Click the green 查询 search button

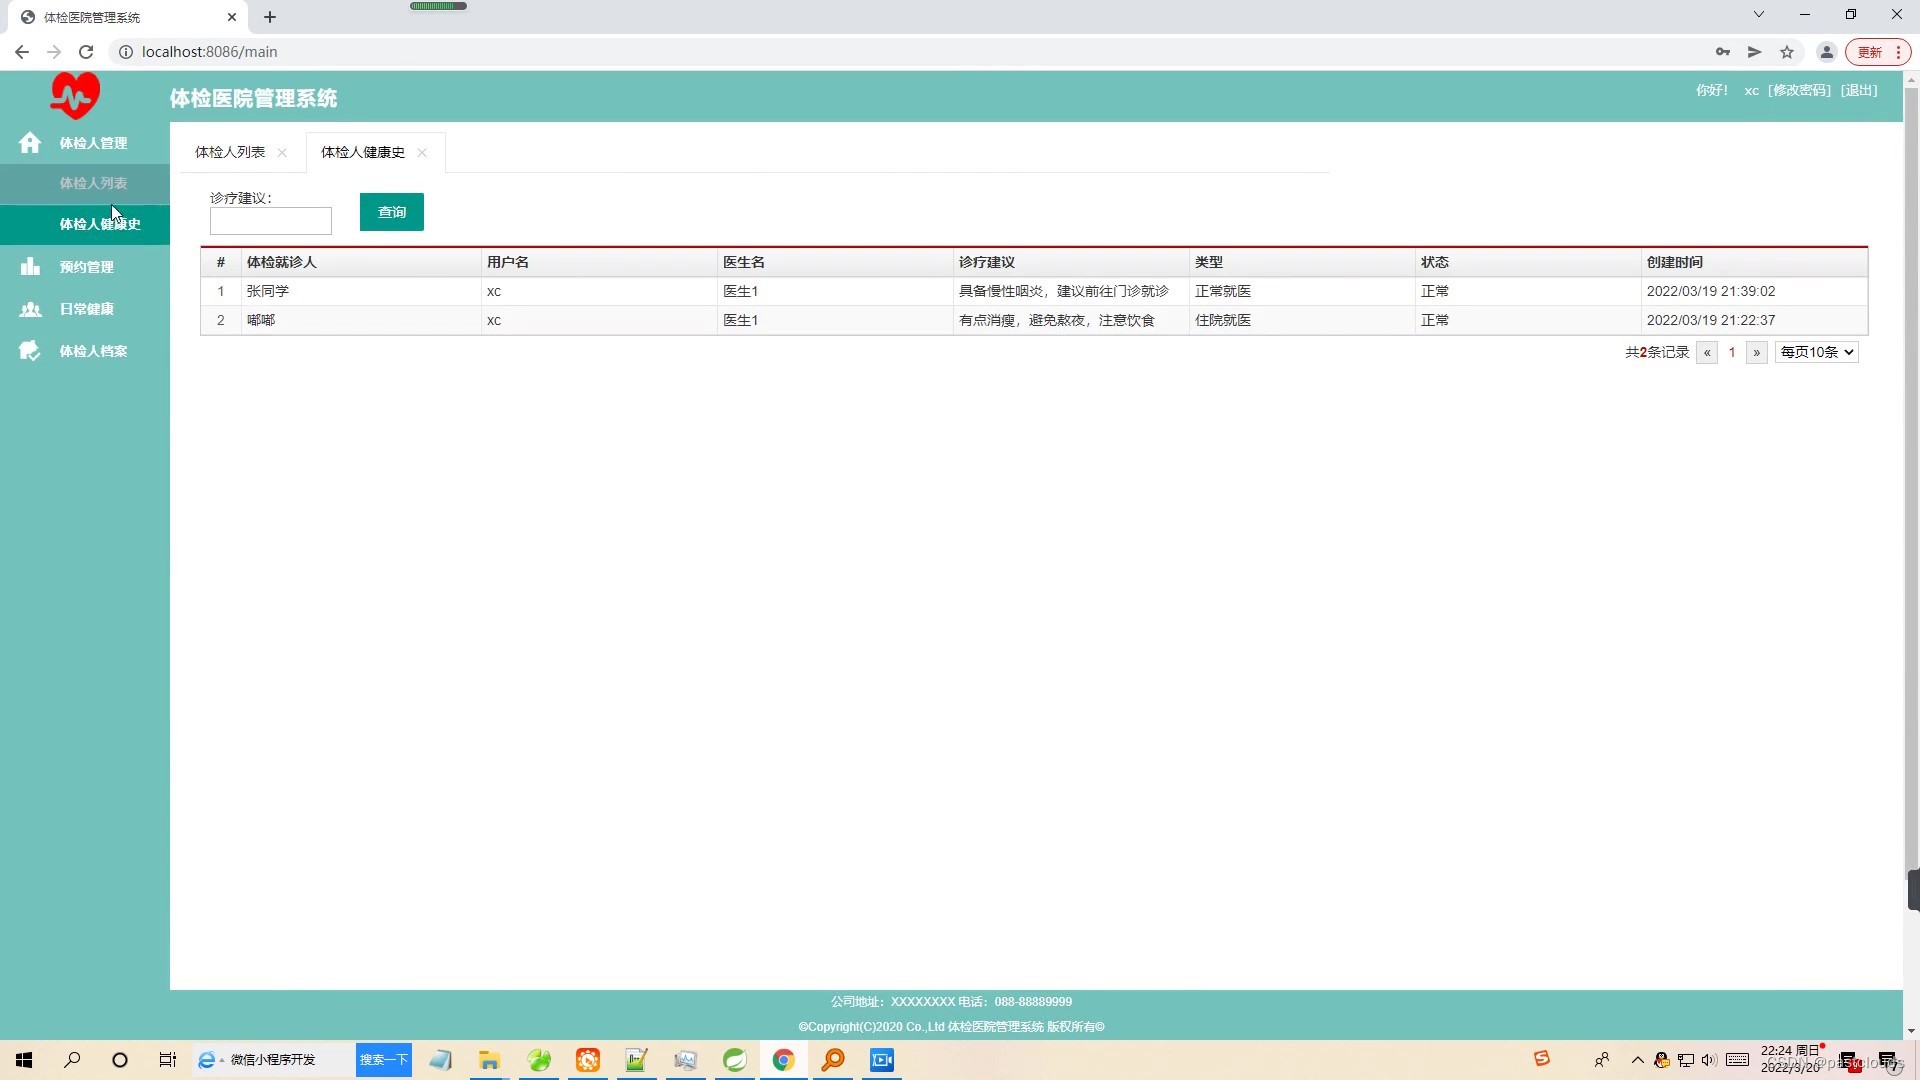pos(392,211)
